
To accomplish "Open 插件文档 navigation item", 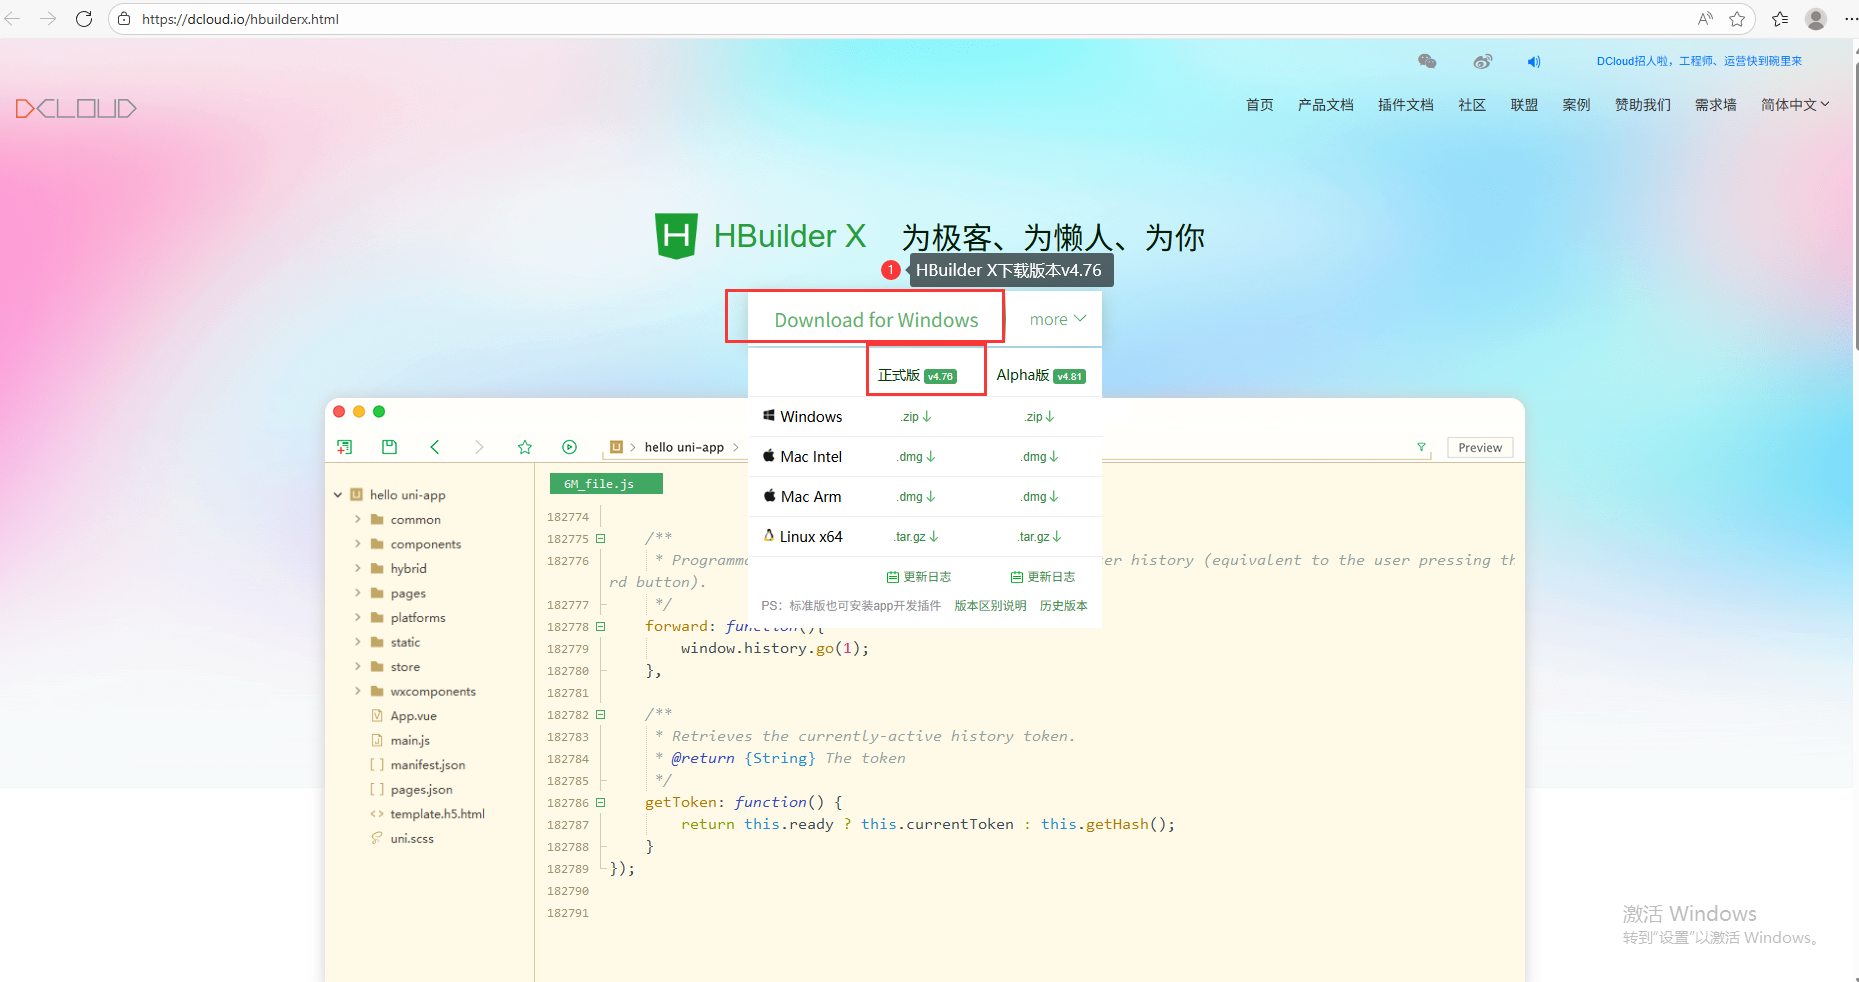I will click(x=1405, y=105).
